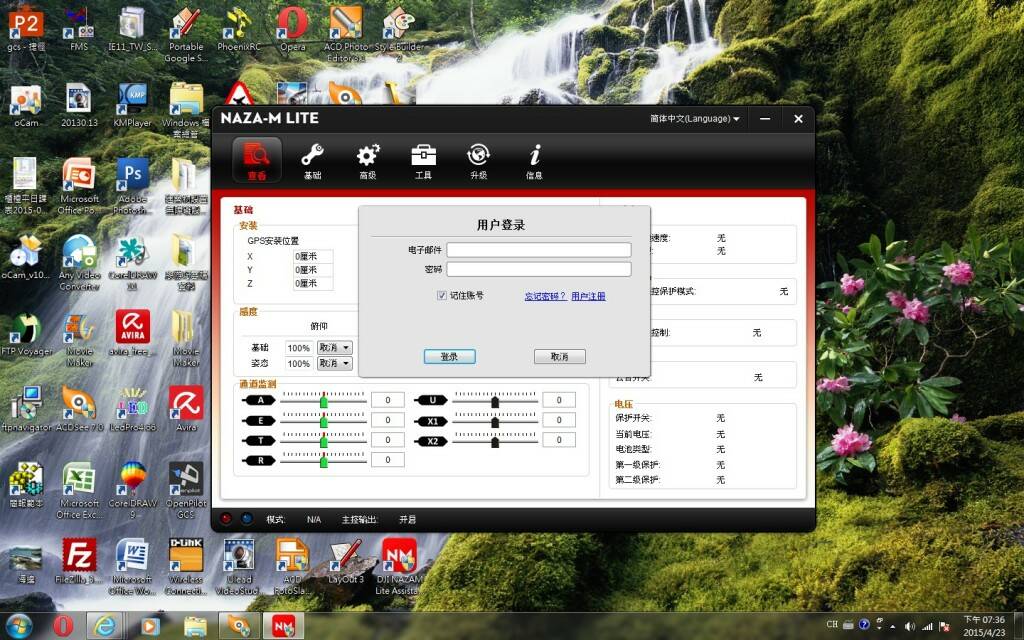
Task: Open the Microsoft Office Excel desktop icon
Action: 79,490
